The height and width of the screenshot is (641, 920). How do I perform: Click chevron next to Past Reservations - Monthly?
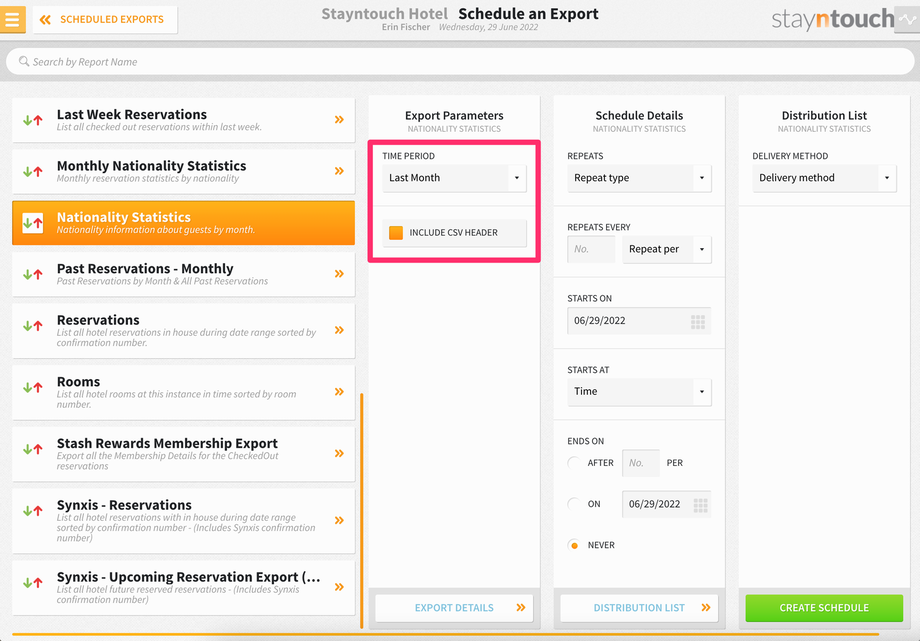click(339, 274)
